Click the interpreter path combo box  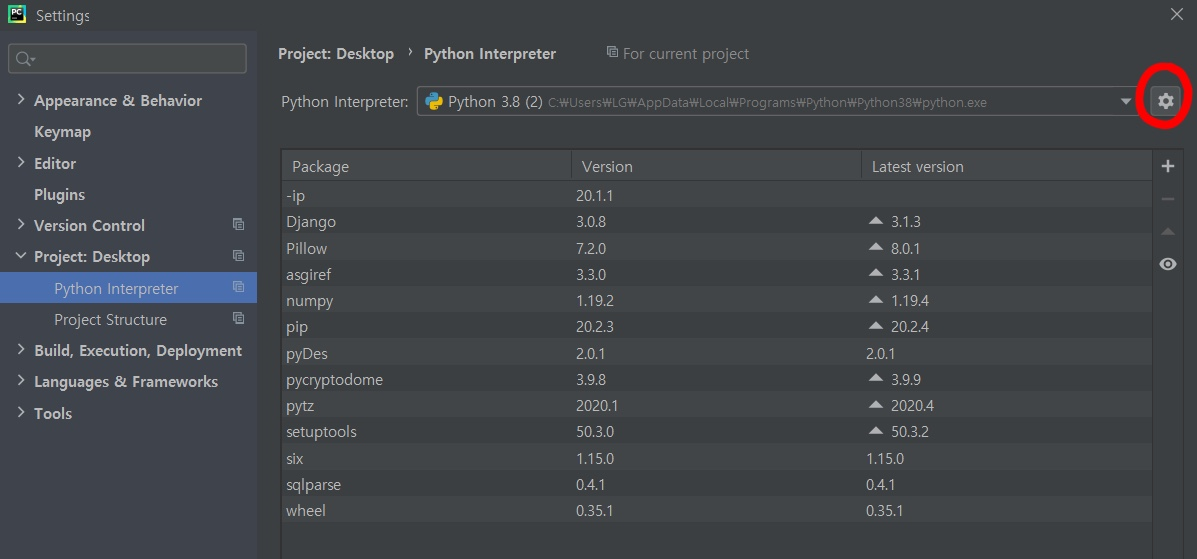(x=777, y=101)
